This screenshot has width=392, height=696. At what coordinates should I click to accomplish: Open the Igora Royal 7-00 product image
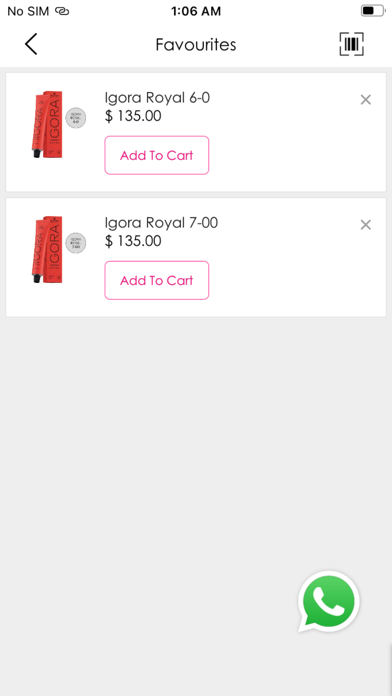coord(47,249)
